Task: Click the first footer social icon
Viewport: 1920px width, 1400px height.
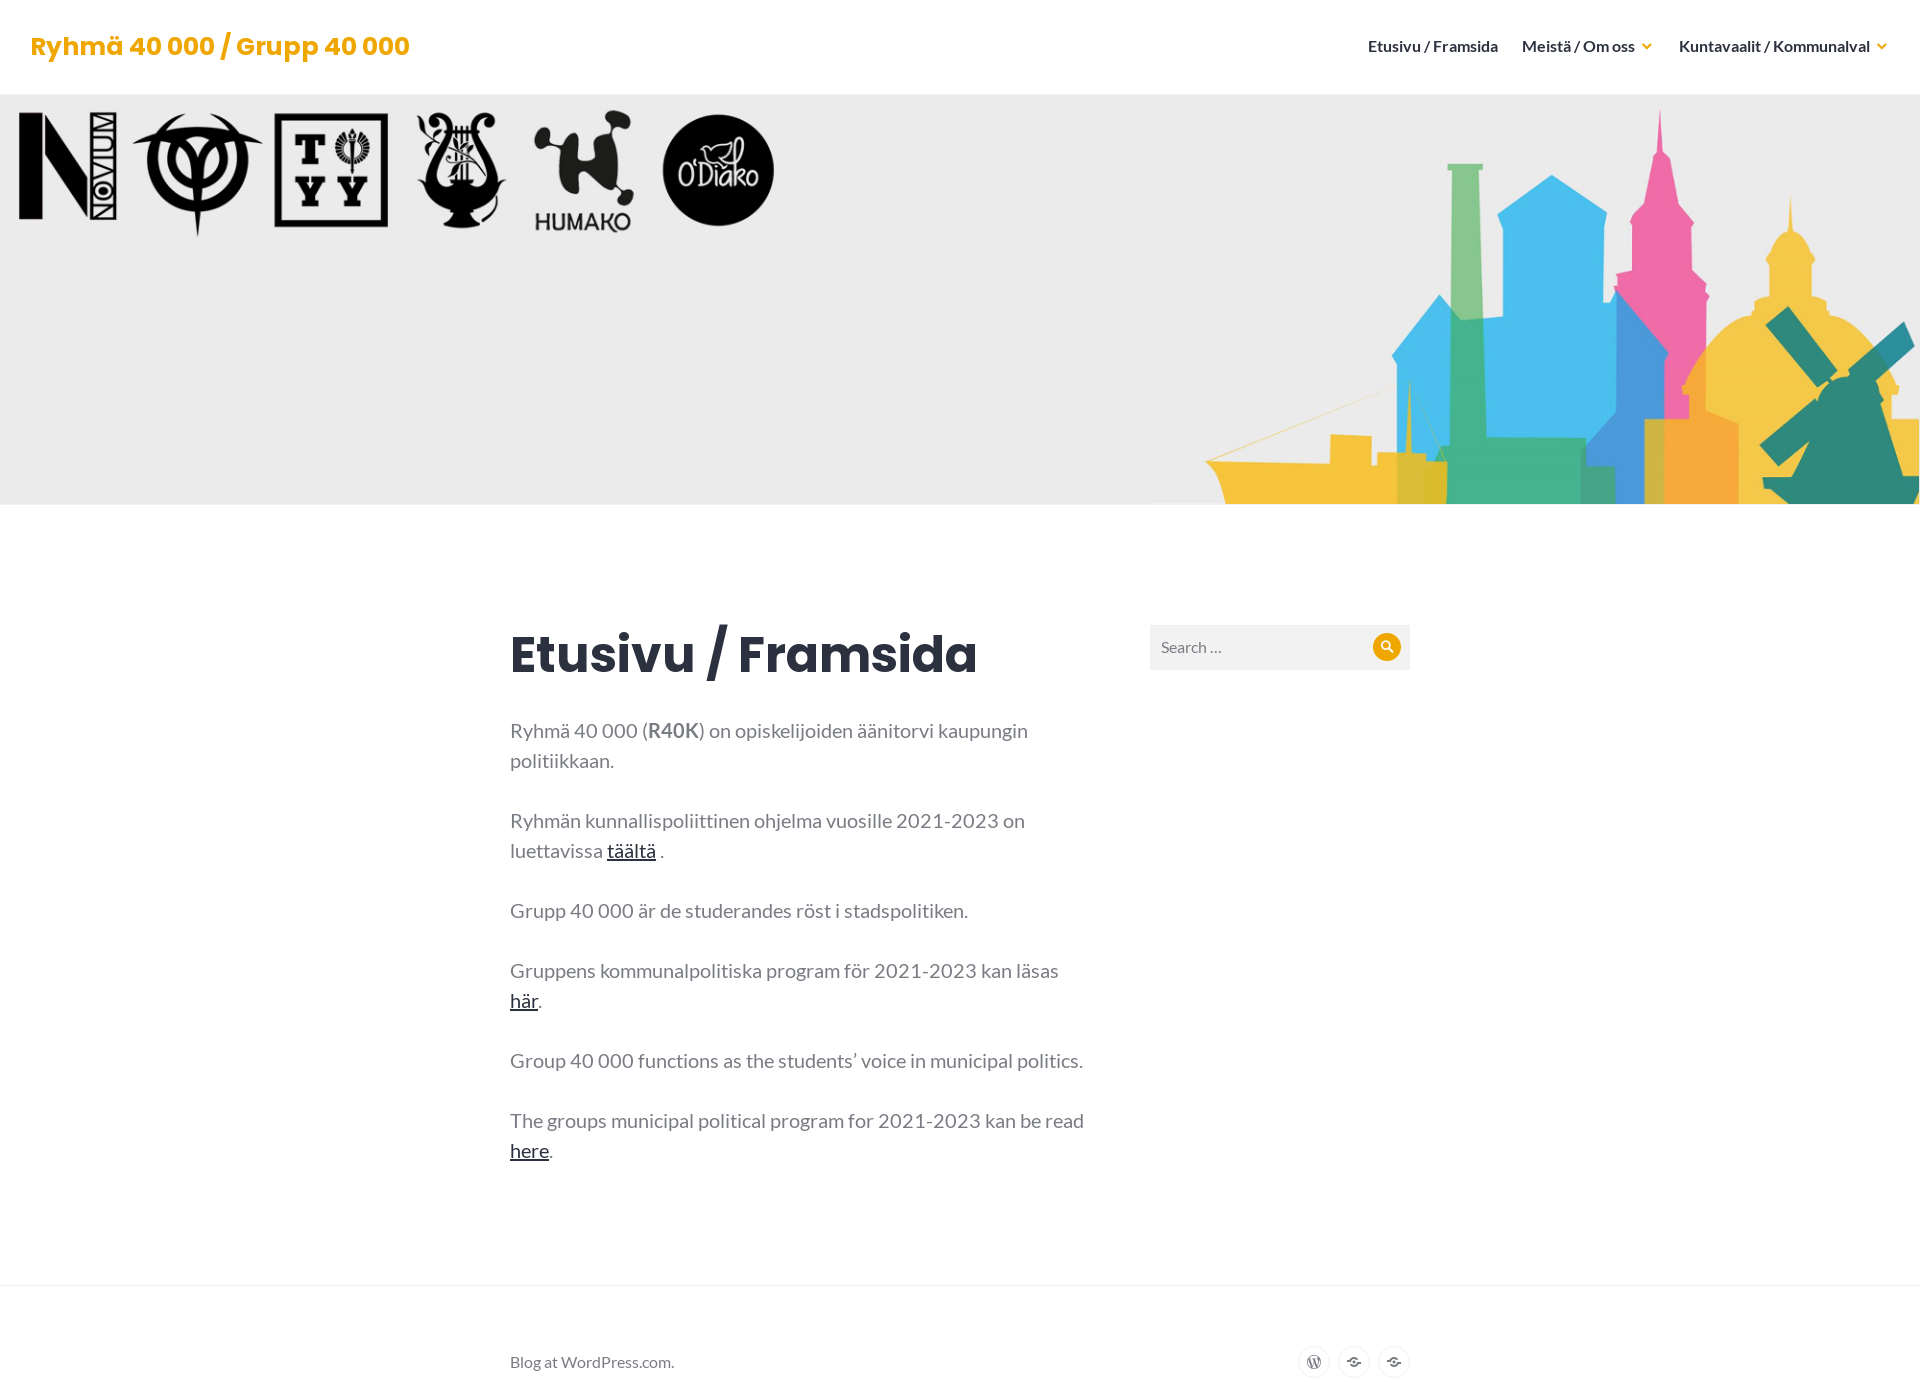Action: [x=1315, y=1361]
